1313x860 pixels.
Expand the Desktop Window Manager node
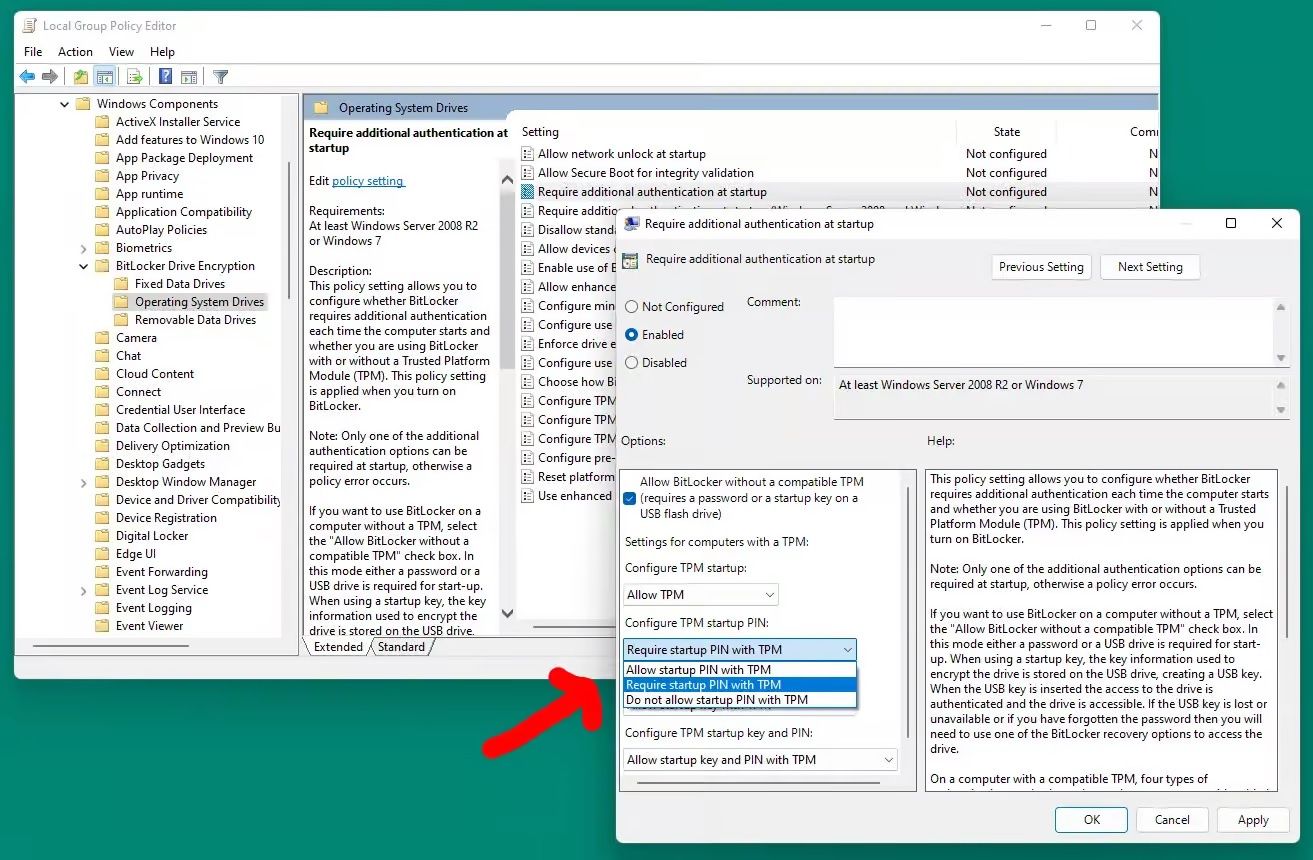coord(83,482)
